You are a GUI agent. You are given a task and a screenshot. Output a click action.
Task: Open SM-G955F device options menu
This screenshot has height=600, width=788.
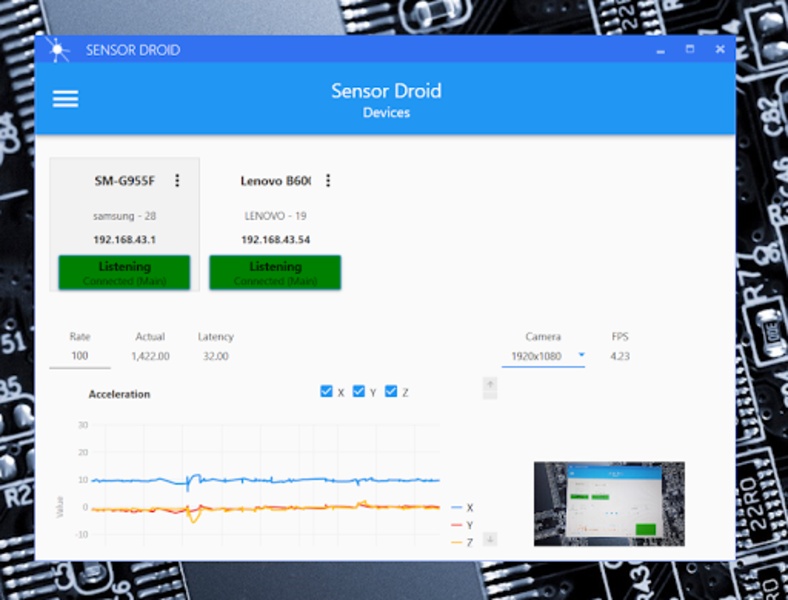(x=177, y=180)
